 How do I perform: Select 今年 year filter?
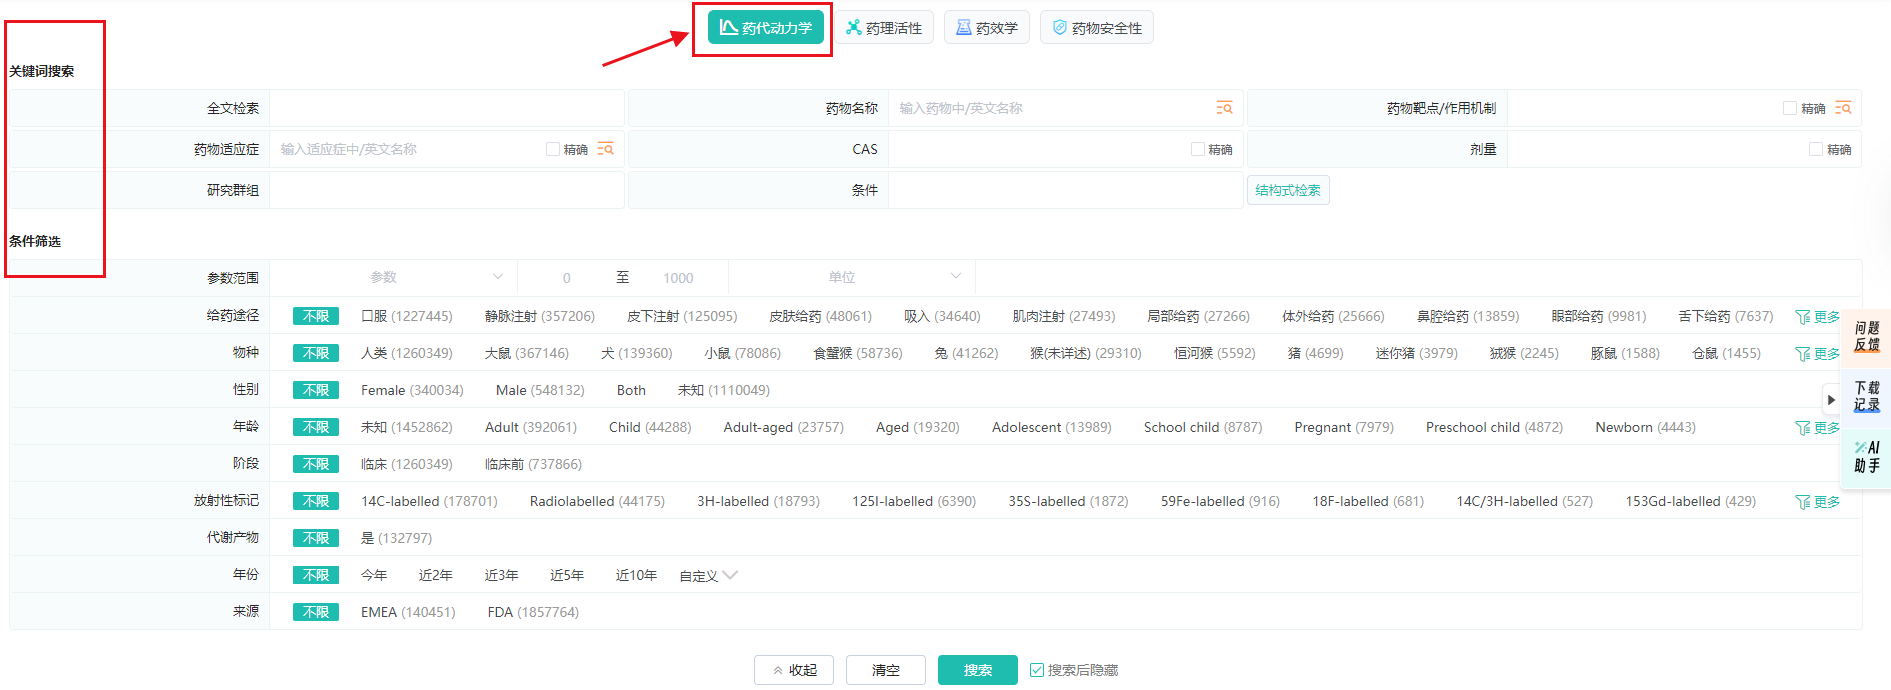[374, 575]
